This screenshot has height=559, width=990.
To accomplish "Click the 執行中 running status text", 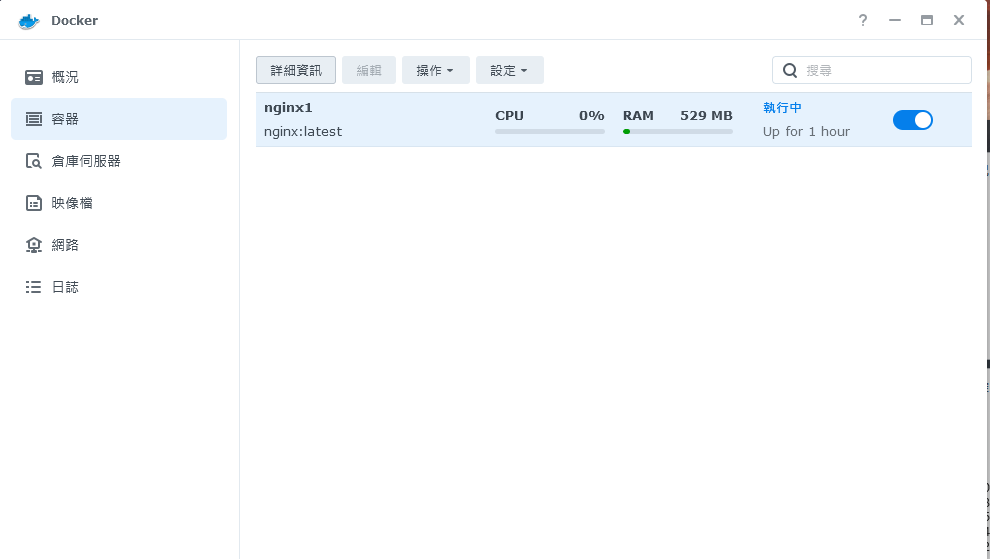I will [x=782, y=107].
